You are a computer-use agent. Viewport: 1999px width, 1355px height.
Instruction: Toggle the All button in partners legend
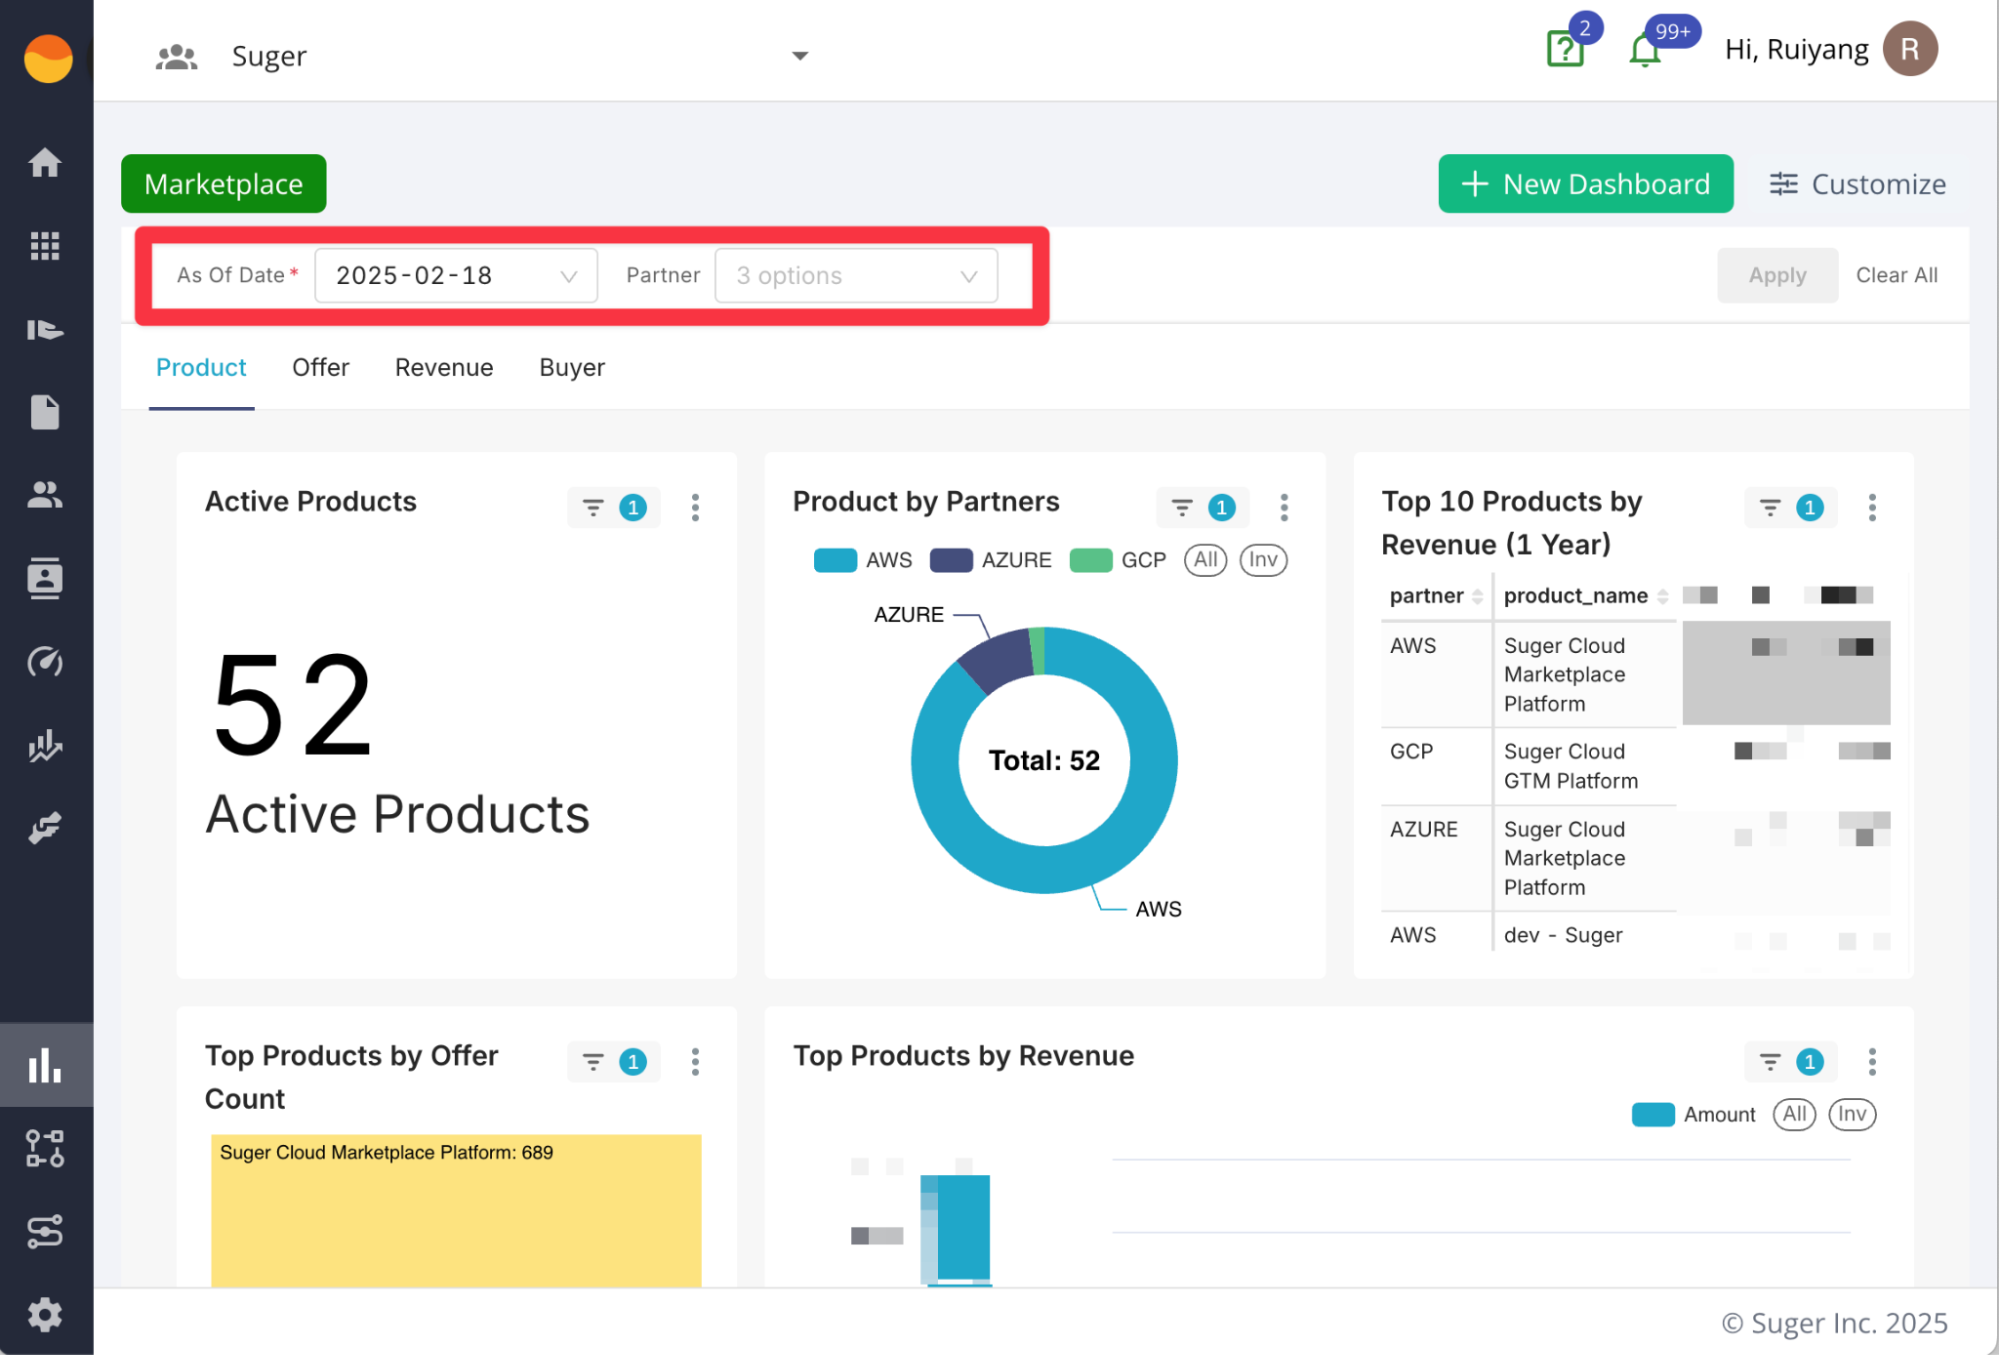1205,560
